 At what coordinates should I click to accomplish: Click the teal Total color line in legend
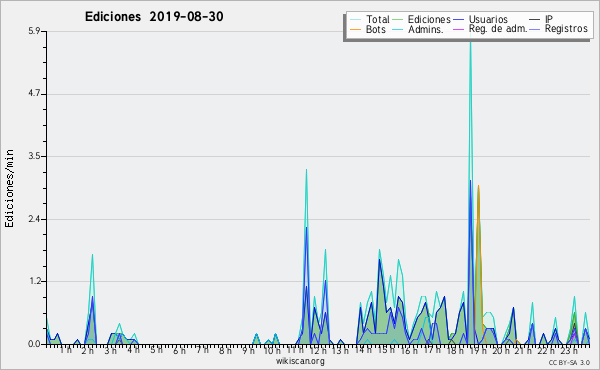(x=355, y=20)
